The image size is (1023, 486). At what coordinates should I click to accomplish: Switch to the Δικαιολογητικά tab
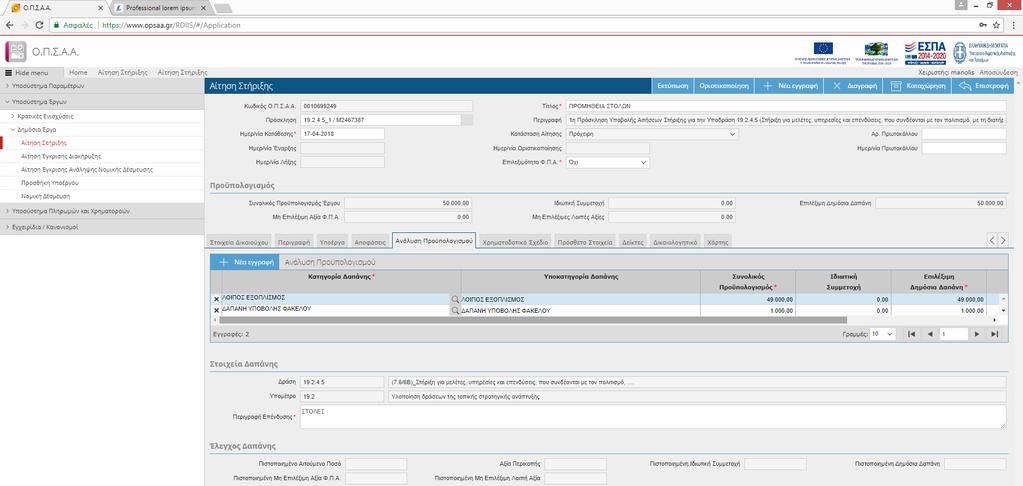coord(675,242)
